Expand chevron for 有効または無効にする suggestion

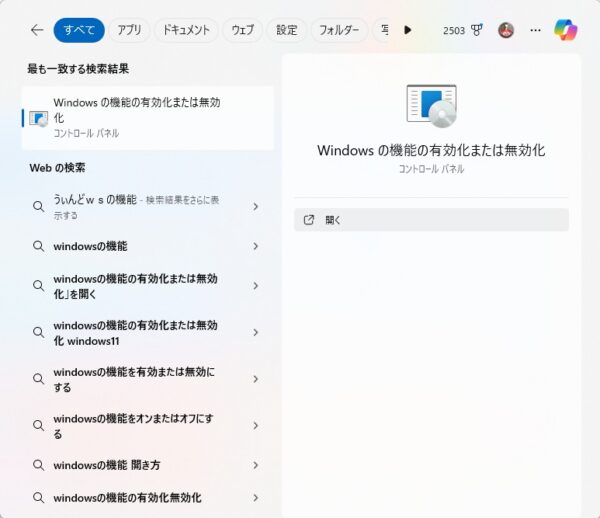256,379
